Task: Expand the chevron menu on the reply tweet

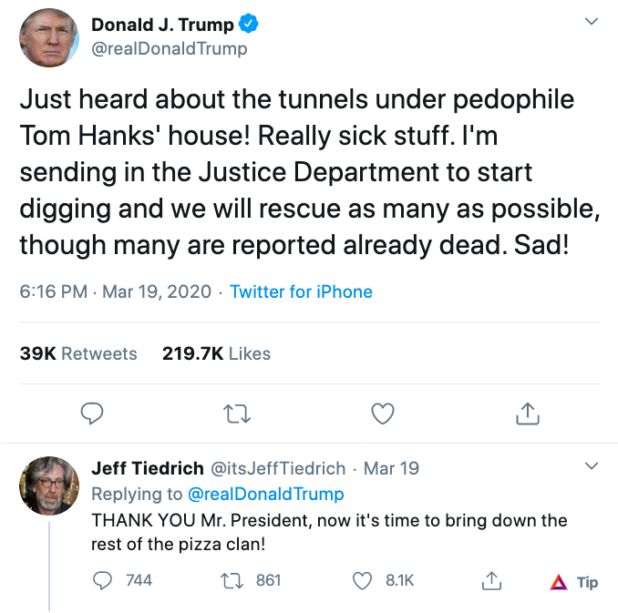Action: coord(591,466)
